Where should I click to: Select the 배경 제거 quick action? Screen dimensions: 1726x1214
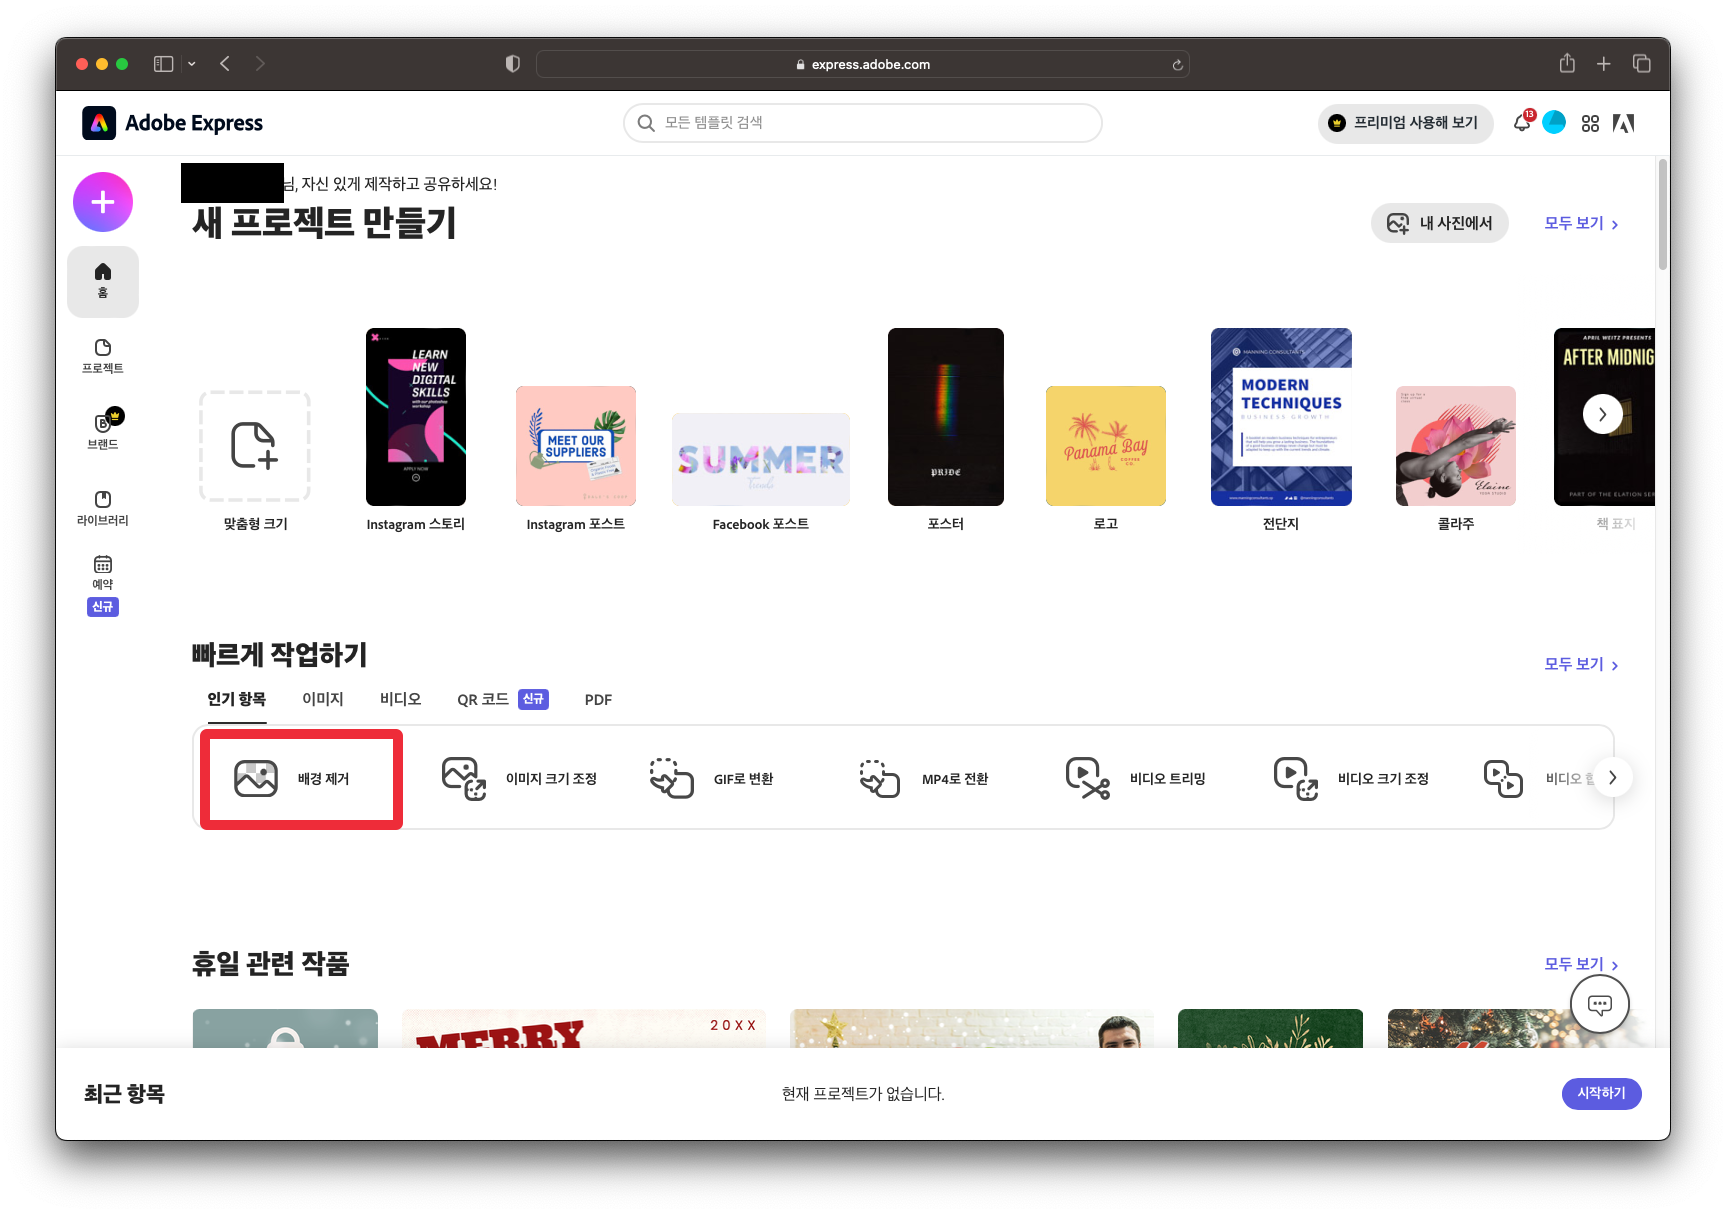tap(301, 779)
